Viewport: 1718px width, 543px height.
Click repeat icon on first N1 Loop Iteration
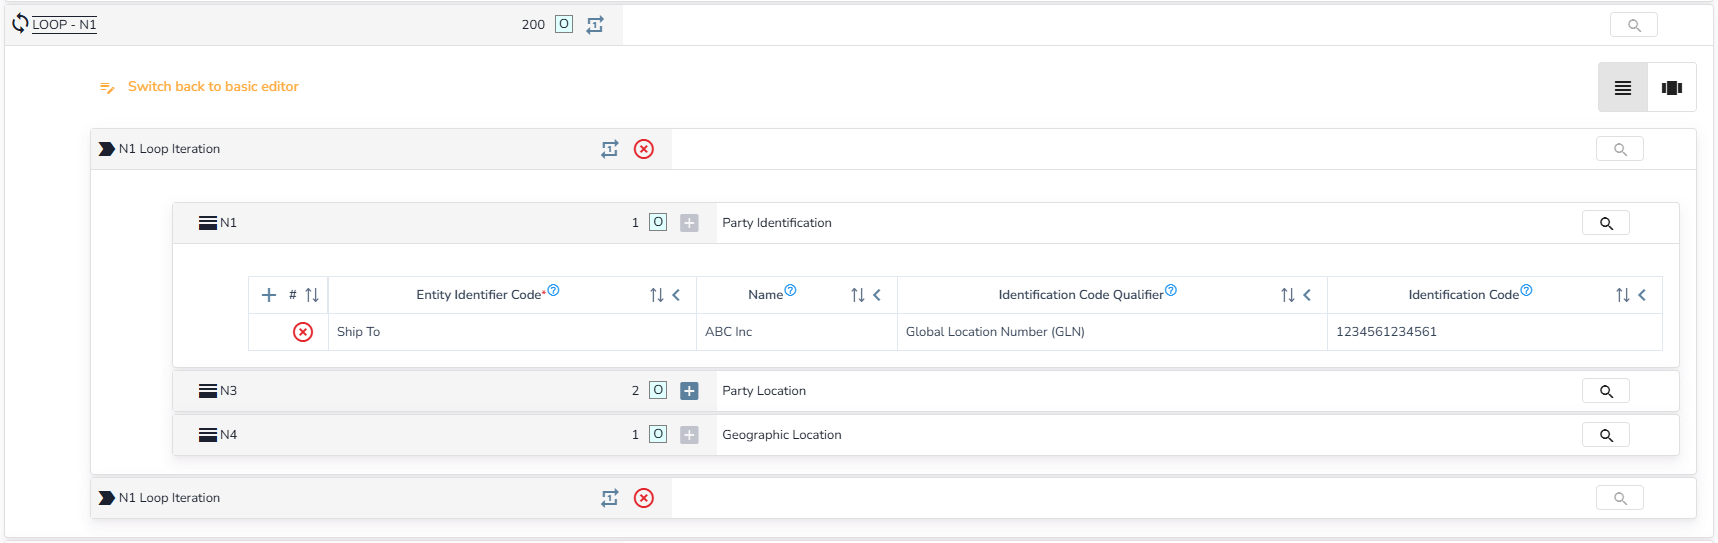tap(610, 149)
